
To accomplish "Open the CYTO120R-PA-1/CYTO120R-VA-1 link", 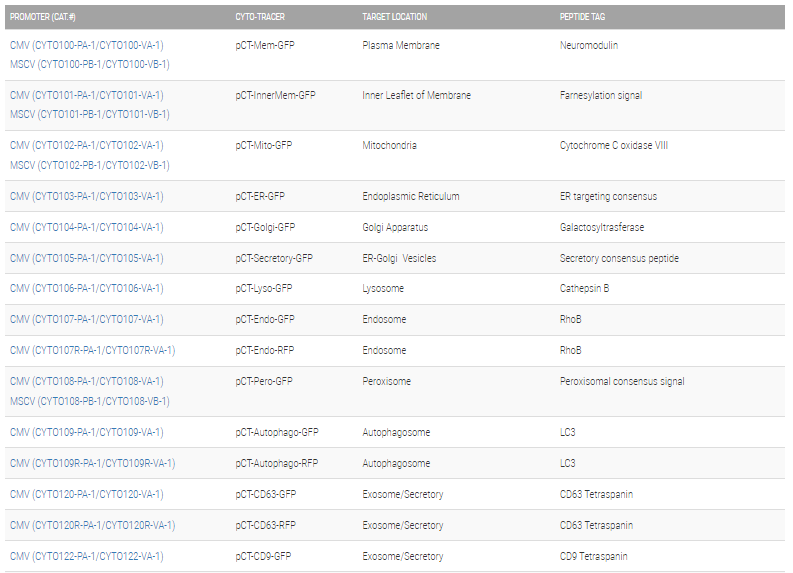I will [x=92, y=525].
